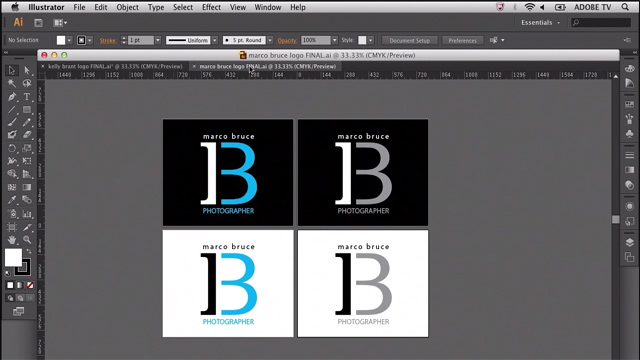Open the Symbols panel icon
The height and width of the screenshot is (360, 640).
(629, 133)
